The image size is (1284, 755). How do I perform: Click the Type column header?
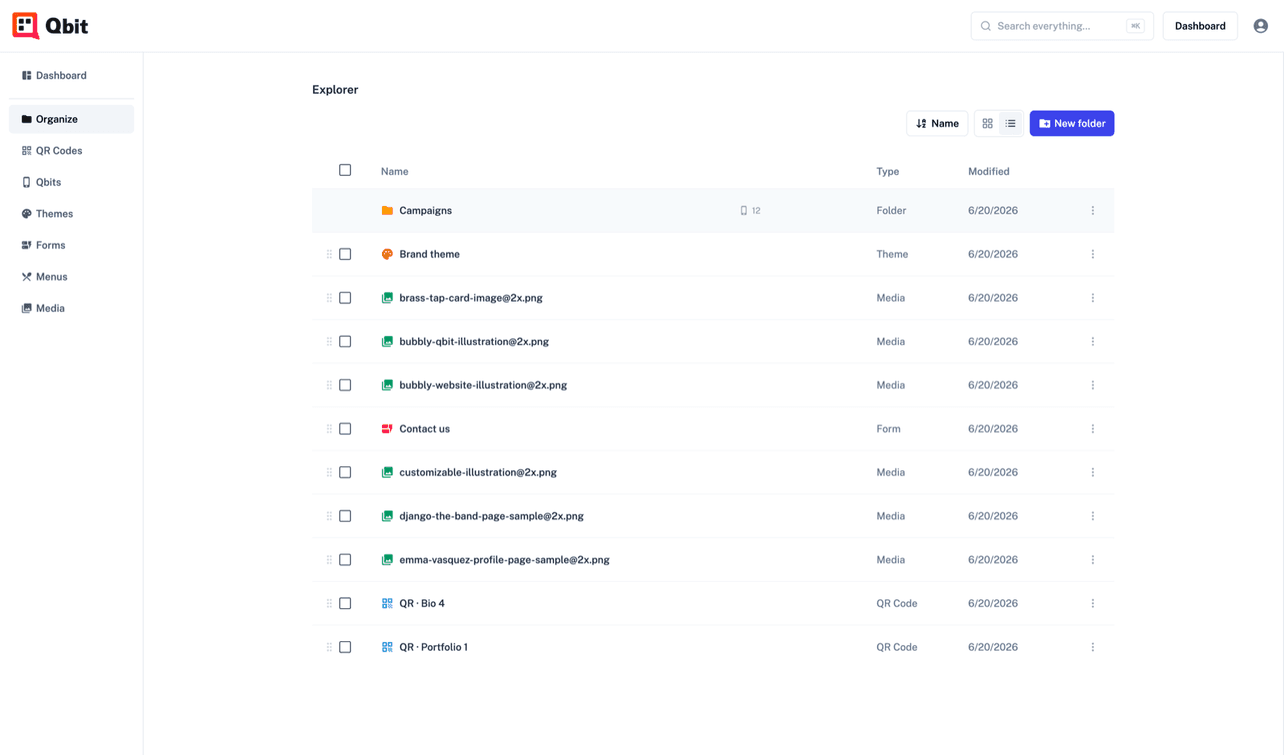click(x=887, y=172)
